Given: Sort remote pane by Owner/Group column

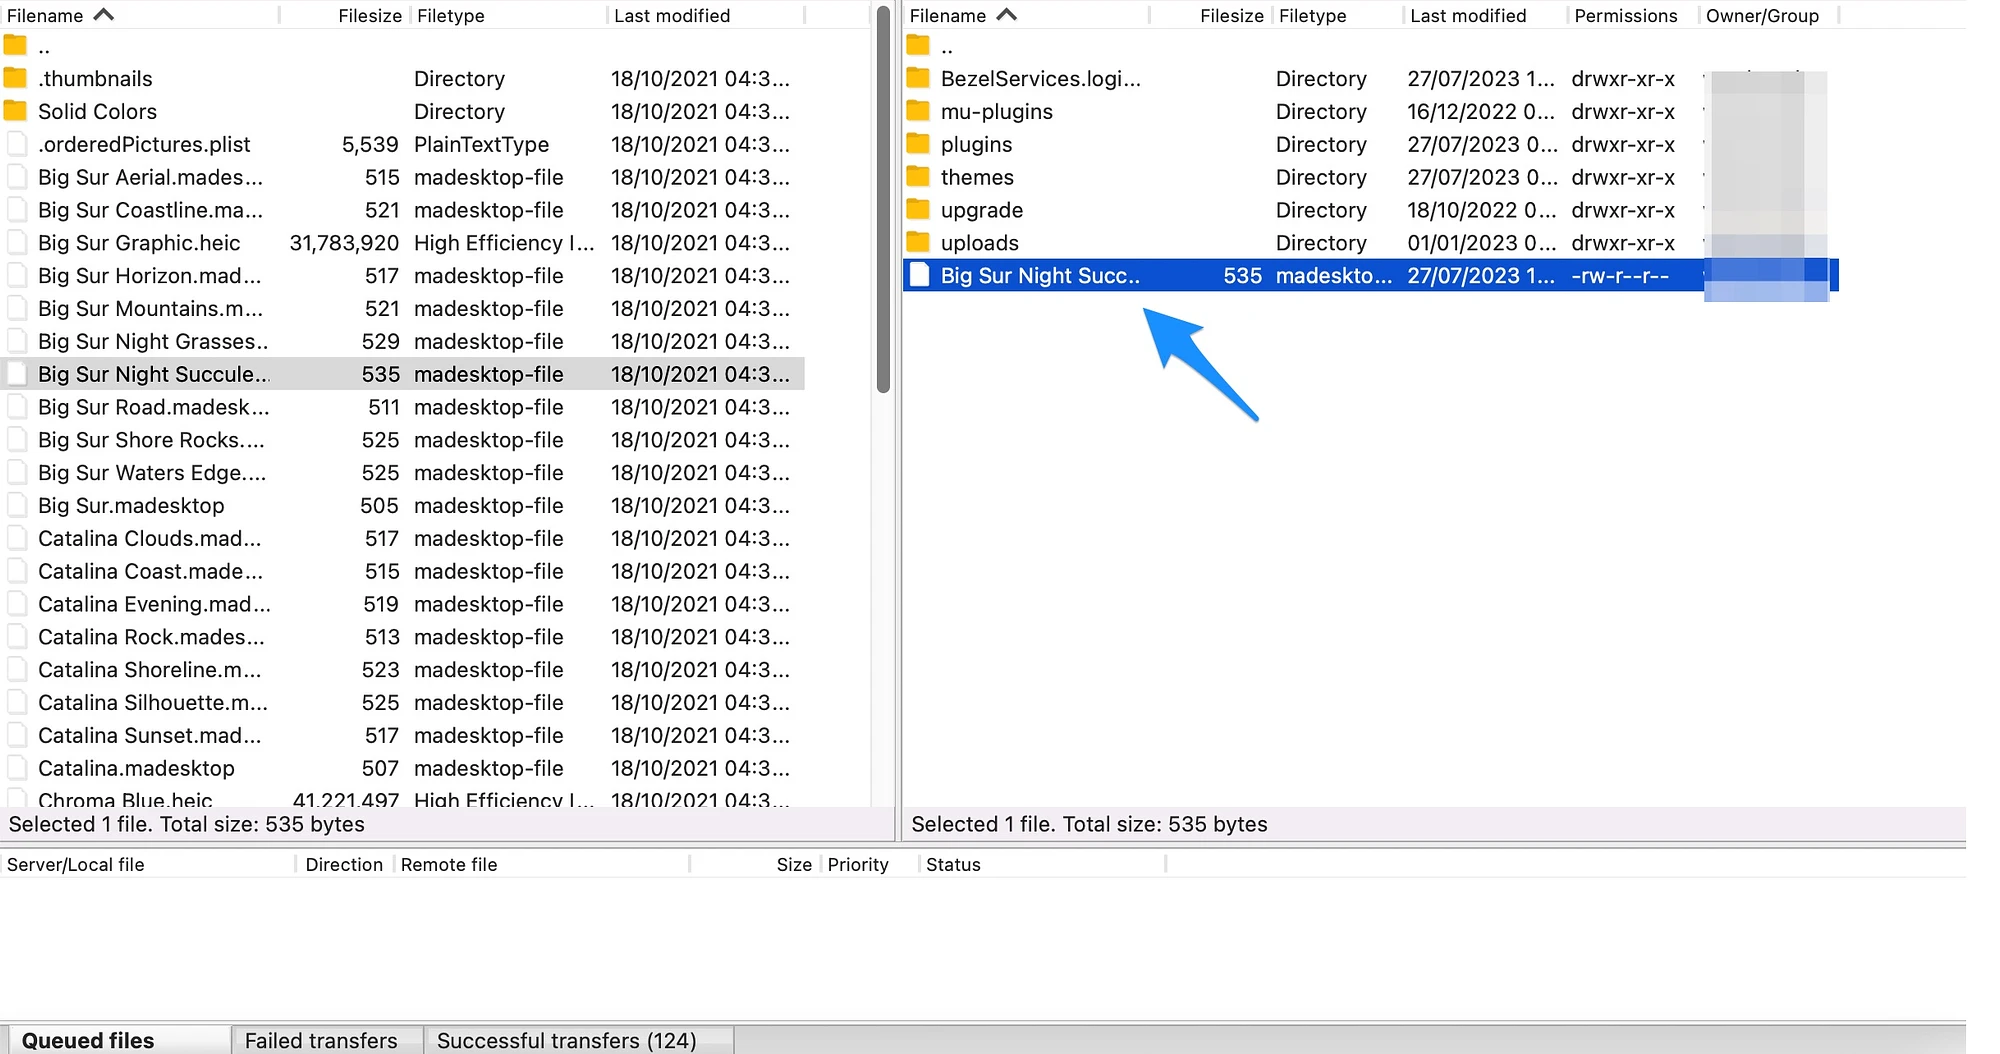Looking at the screenshot, I should pos(1768,15).
